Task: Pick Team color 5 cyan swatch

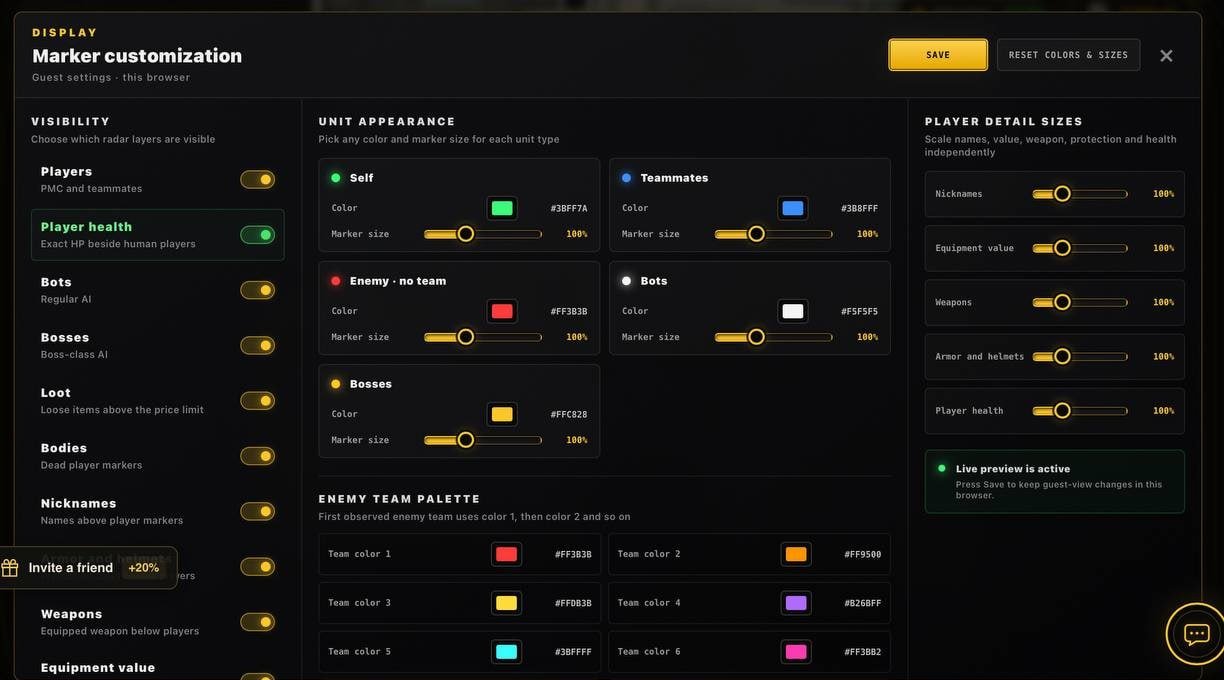Action: click(x=507, y=652)
